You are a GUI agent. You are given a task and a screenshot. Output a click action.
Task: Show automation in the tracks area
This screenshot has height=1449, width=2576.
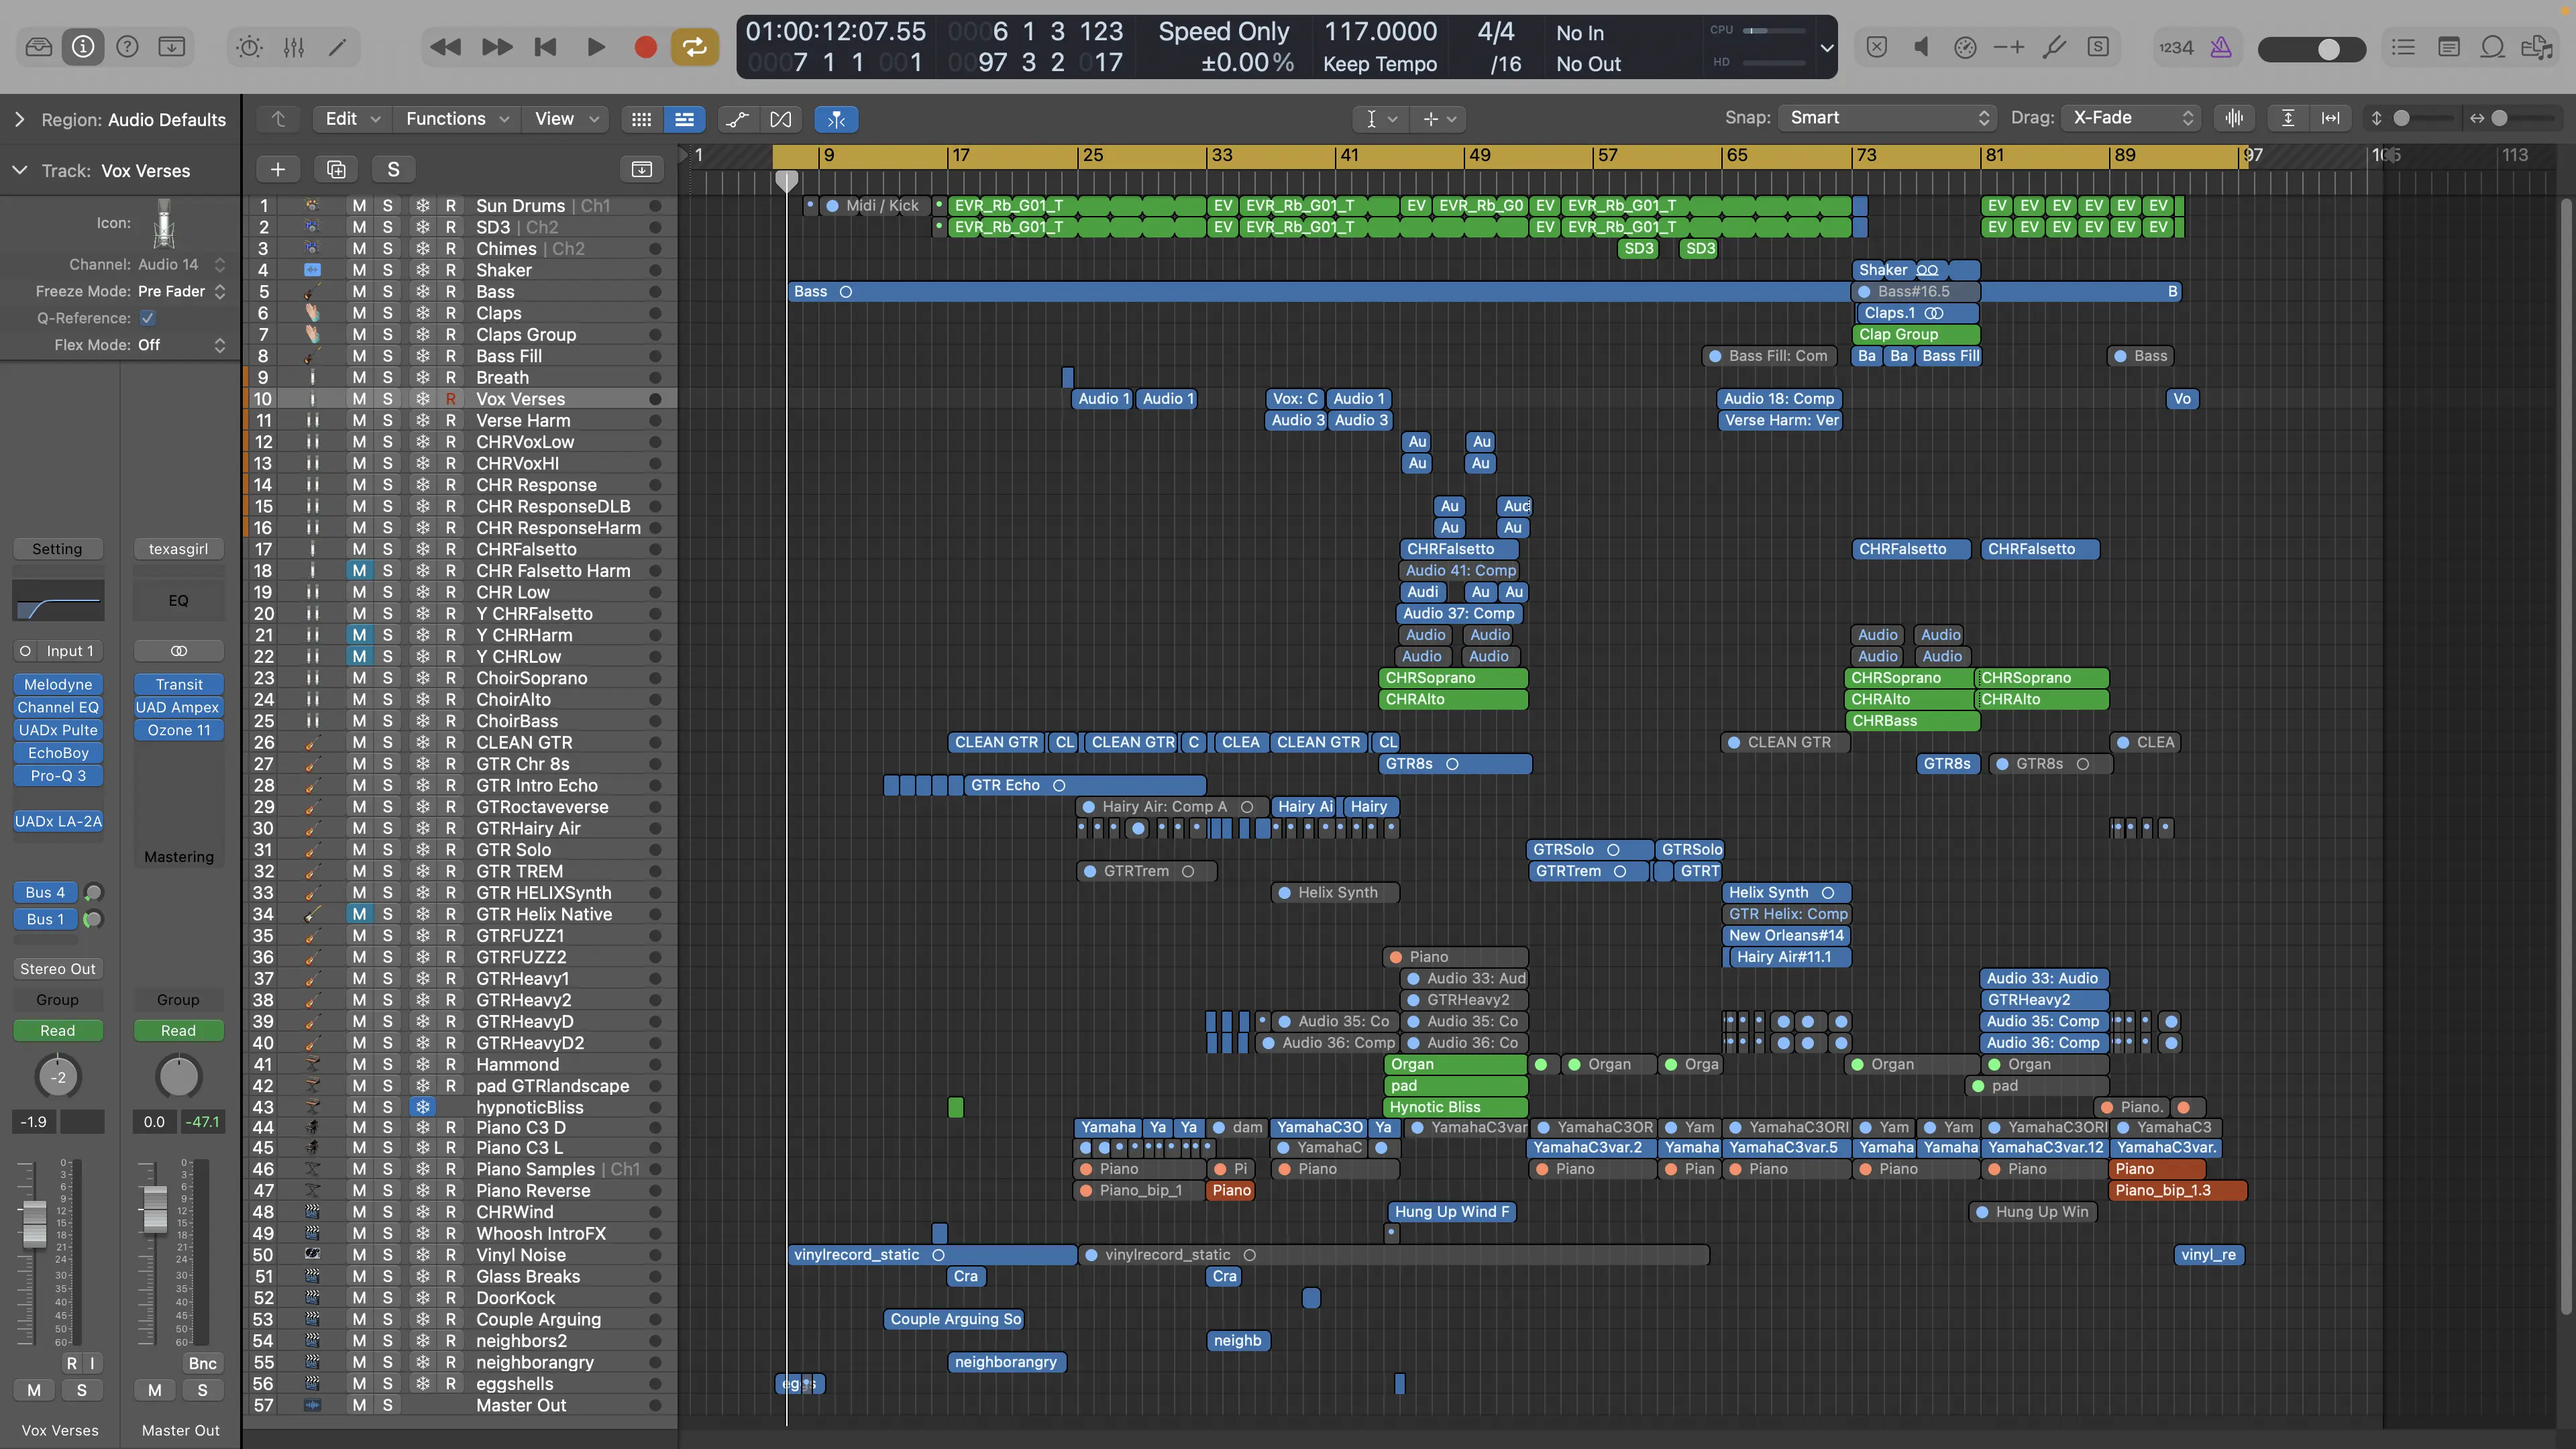pos(737,119)
